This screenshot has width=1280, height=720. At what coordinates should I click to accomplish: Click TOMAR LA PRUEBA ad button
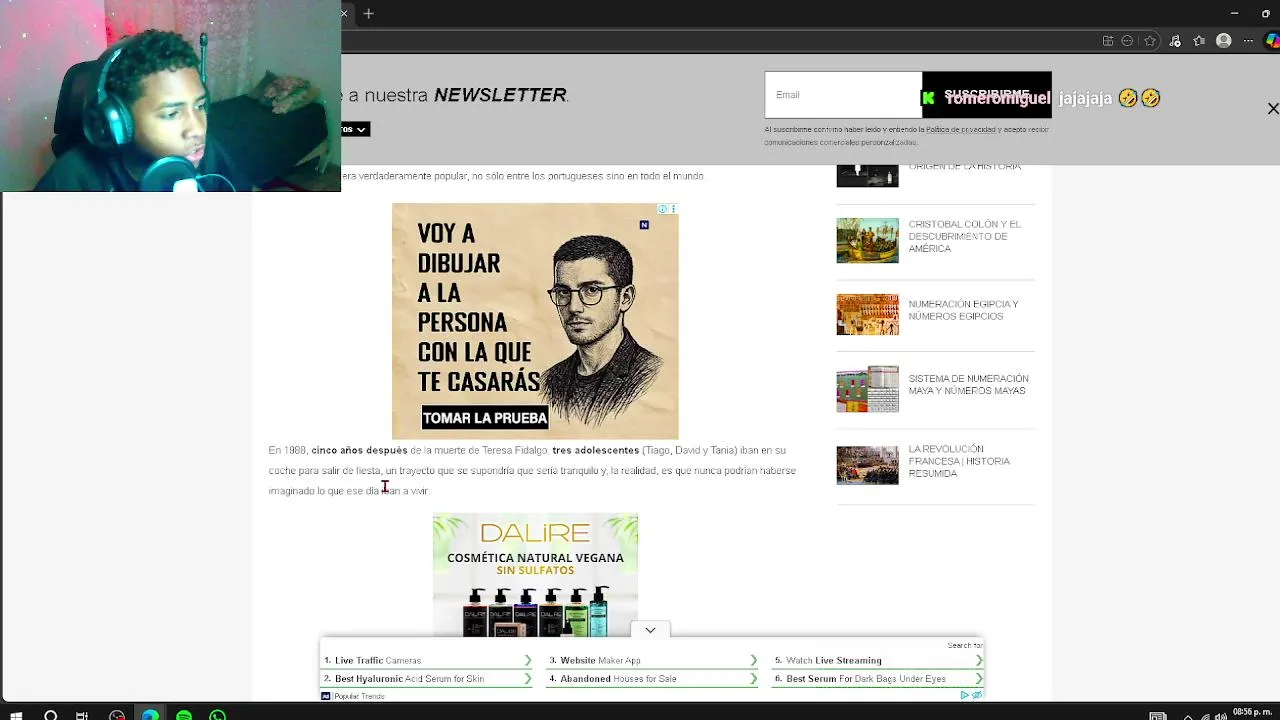485,418
